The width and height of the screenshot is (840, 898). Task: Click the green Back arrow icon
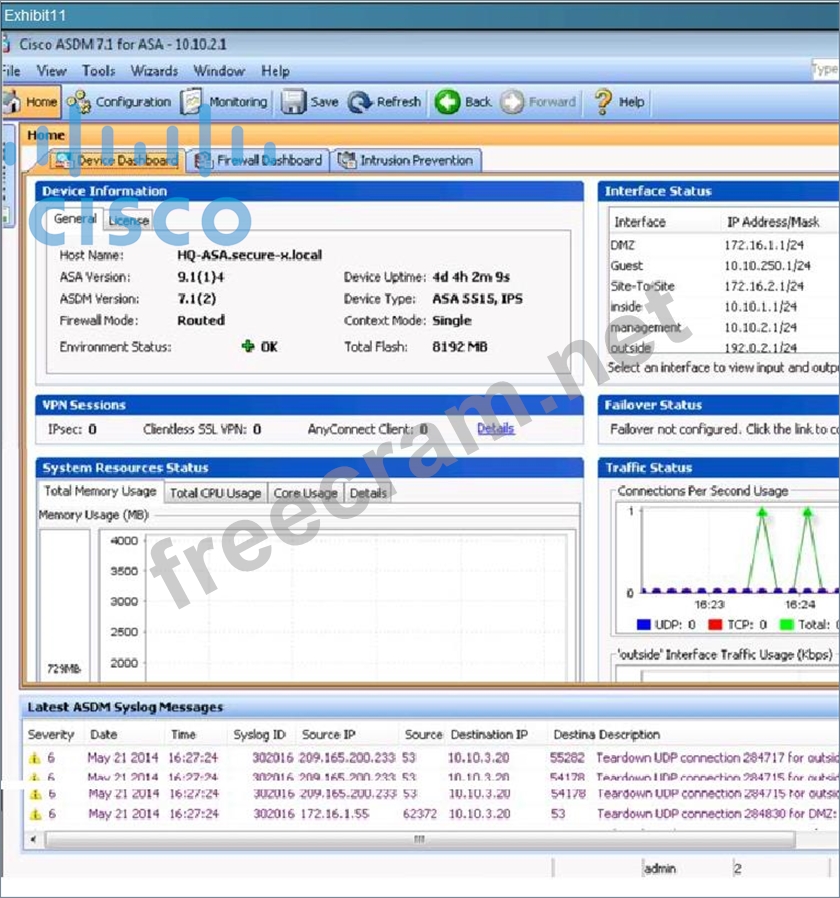447,102
